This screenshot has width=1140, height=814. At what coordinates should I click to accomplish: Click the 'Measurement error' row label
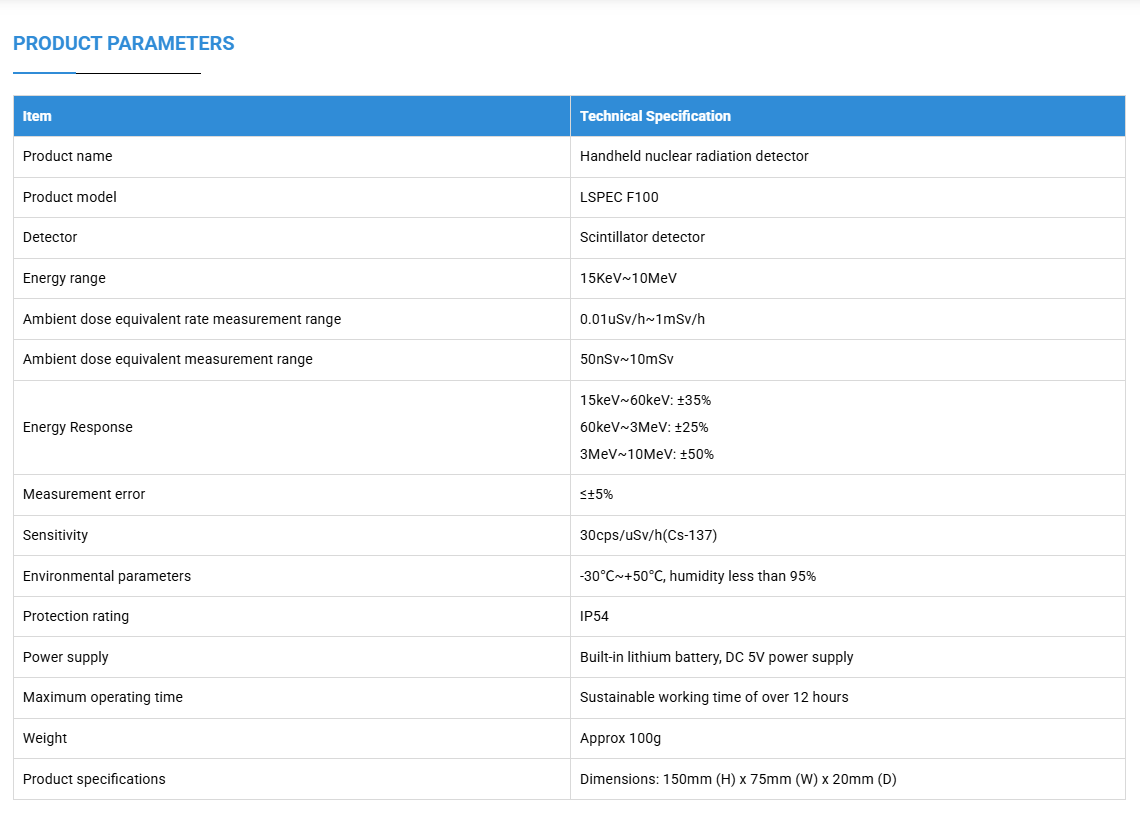(84, 494)
